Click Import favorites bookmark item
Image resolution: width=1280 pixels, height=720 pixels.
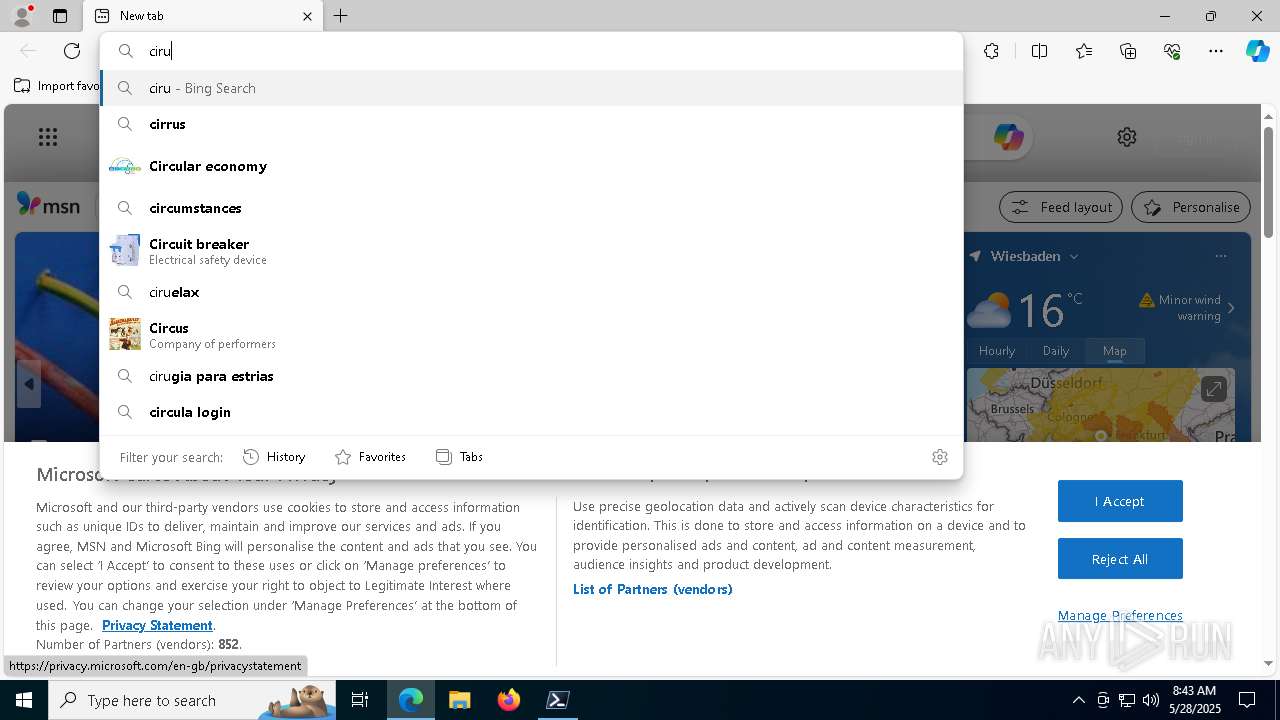coord(57,86)
